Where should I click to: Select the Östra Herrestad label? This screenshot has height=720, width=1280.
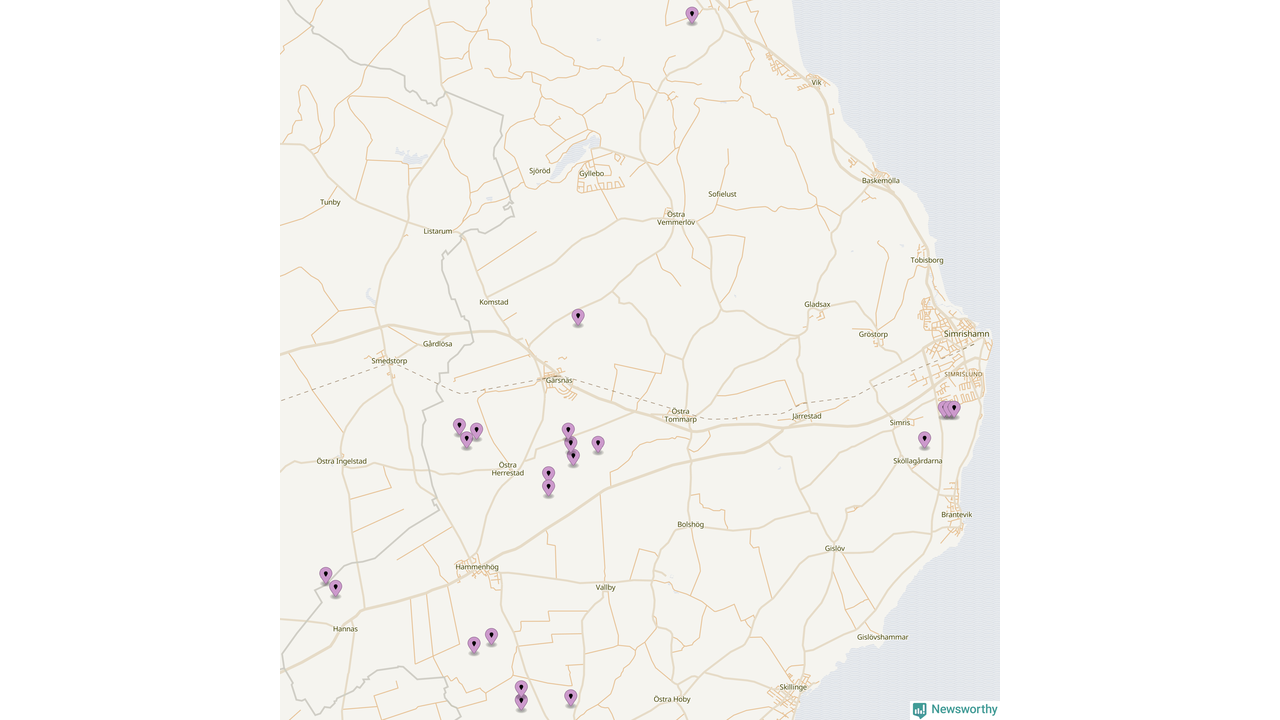pyautogui.click(x=508, y=468)
